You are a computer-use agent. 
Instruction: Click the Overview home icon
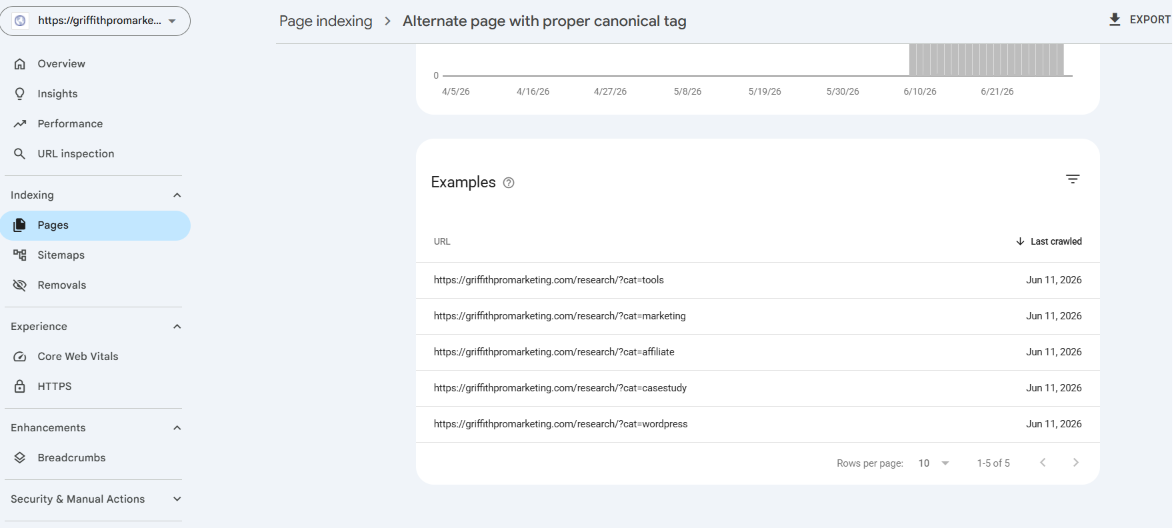tap(20, 64)
